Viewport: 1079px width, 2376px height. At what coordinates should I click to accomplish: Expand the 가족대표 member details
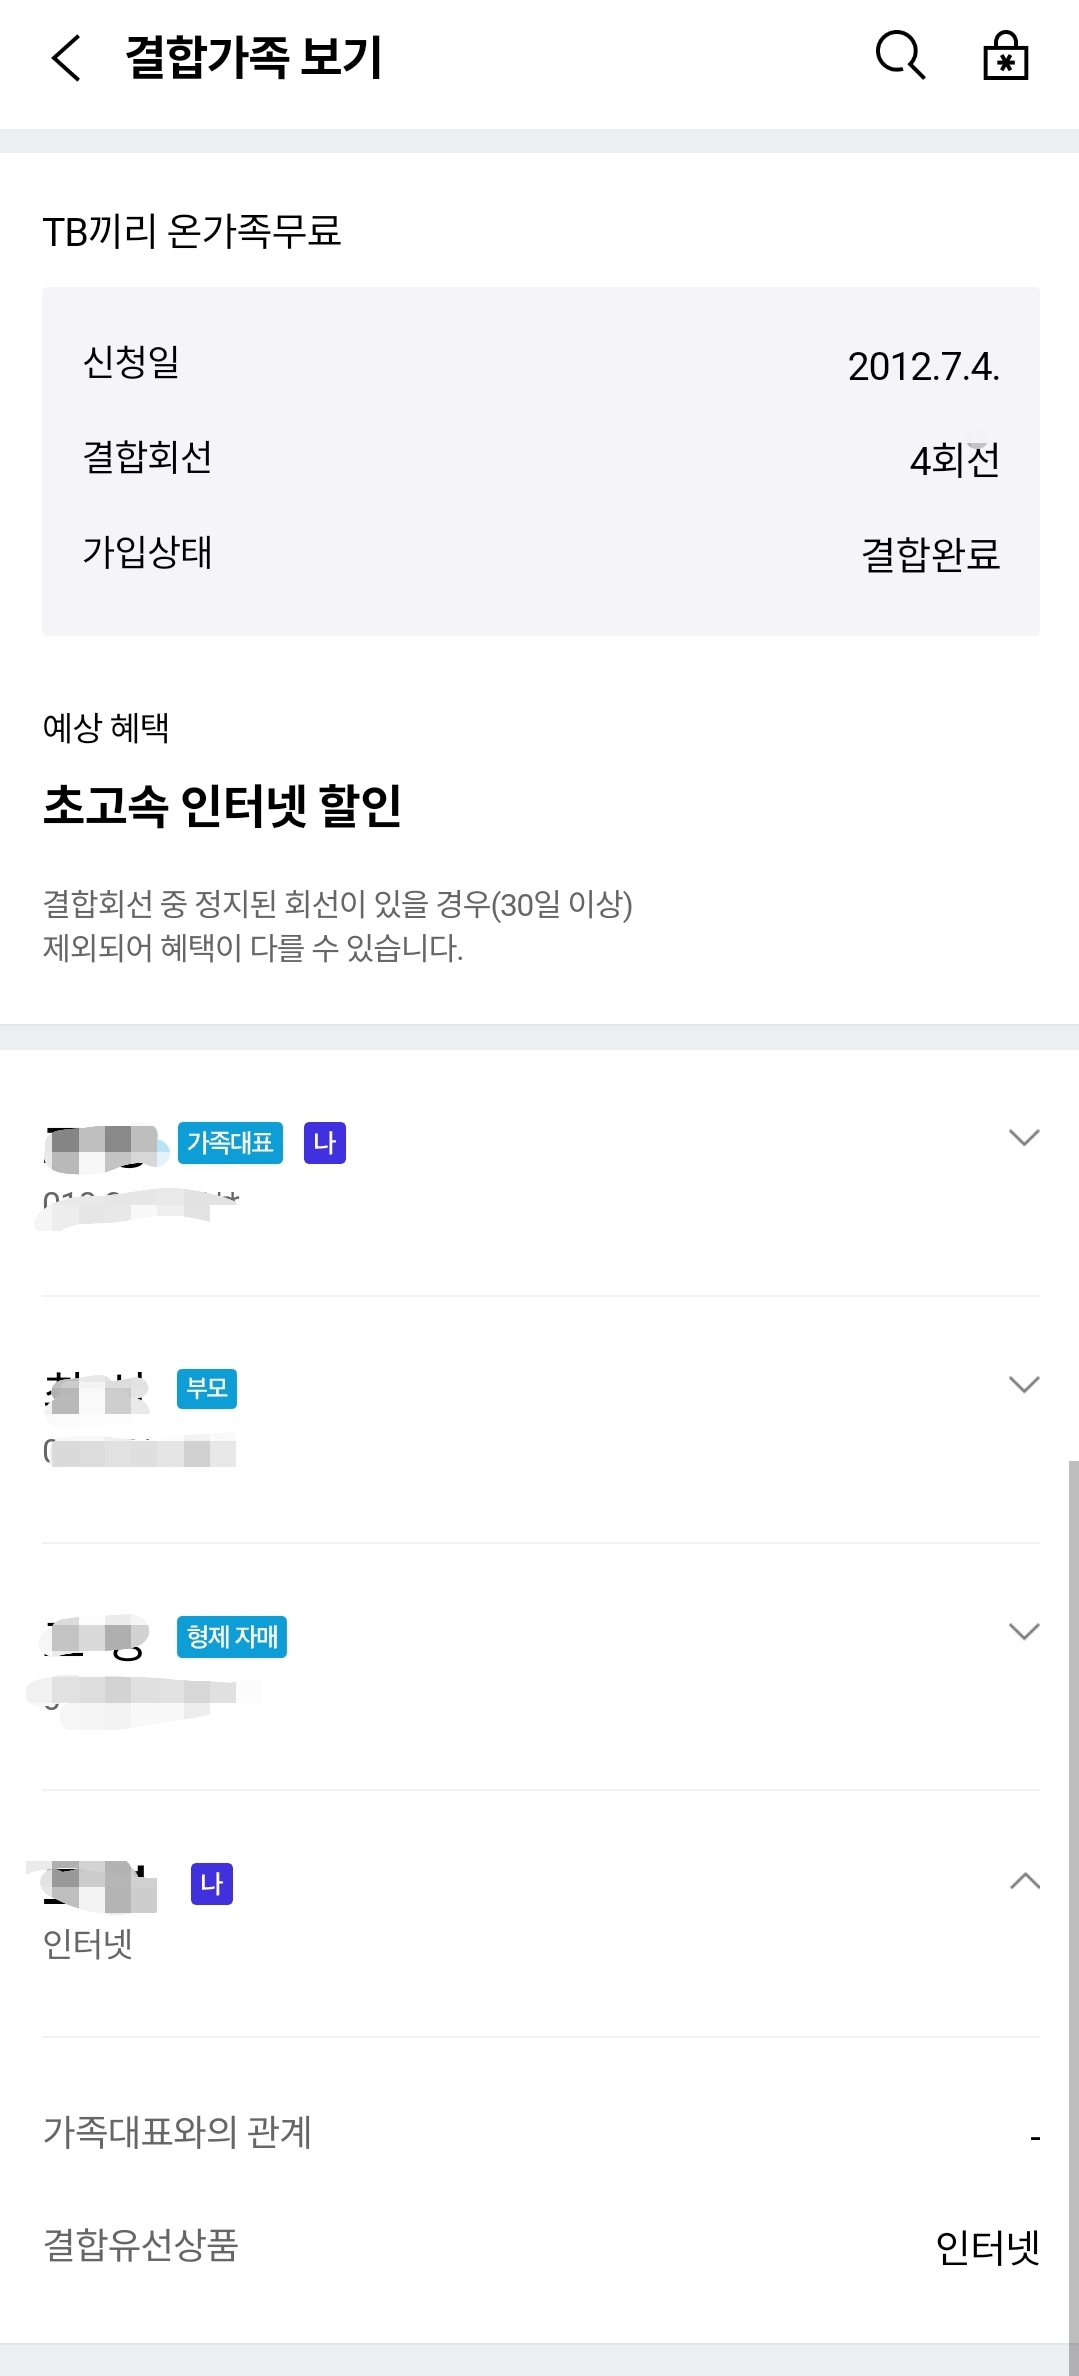pos(1024,1138)
